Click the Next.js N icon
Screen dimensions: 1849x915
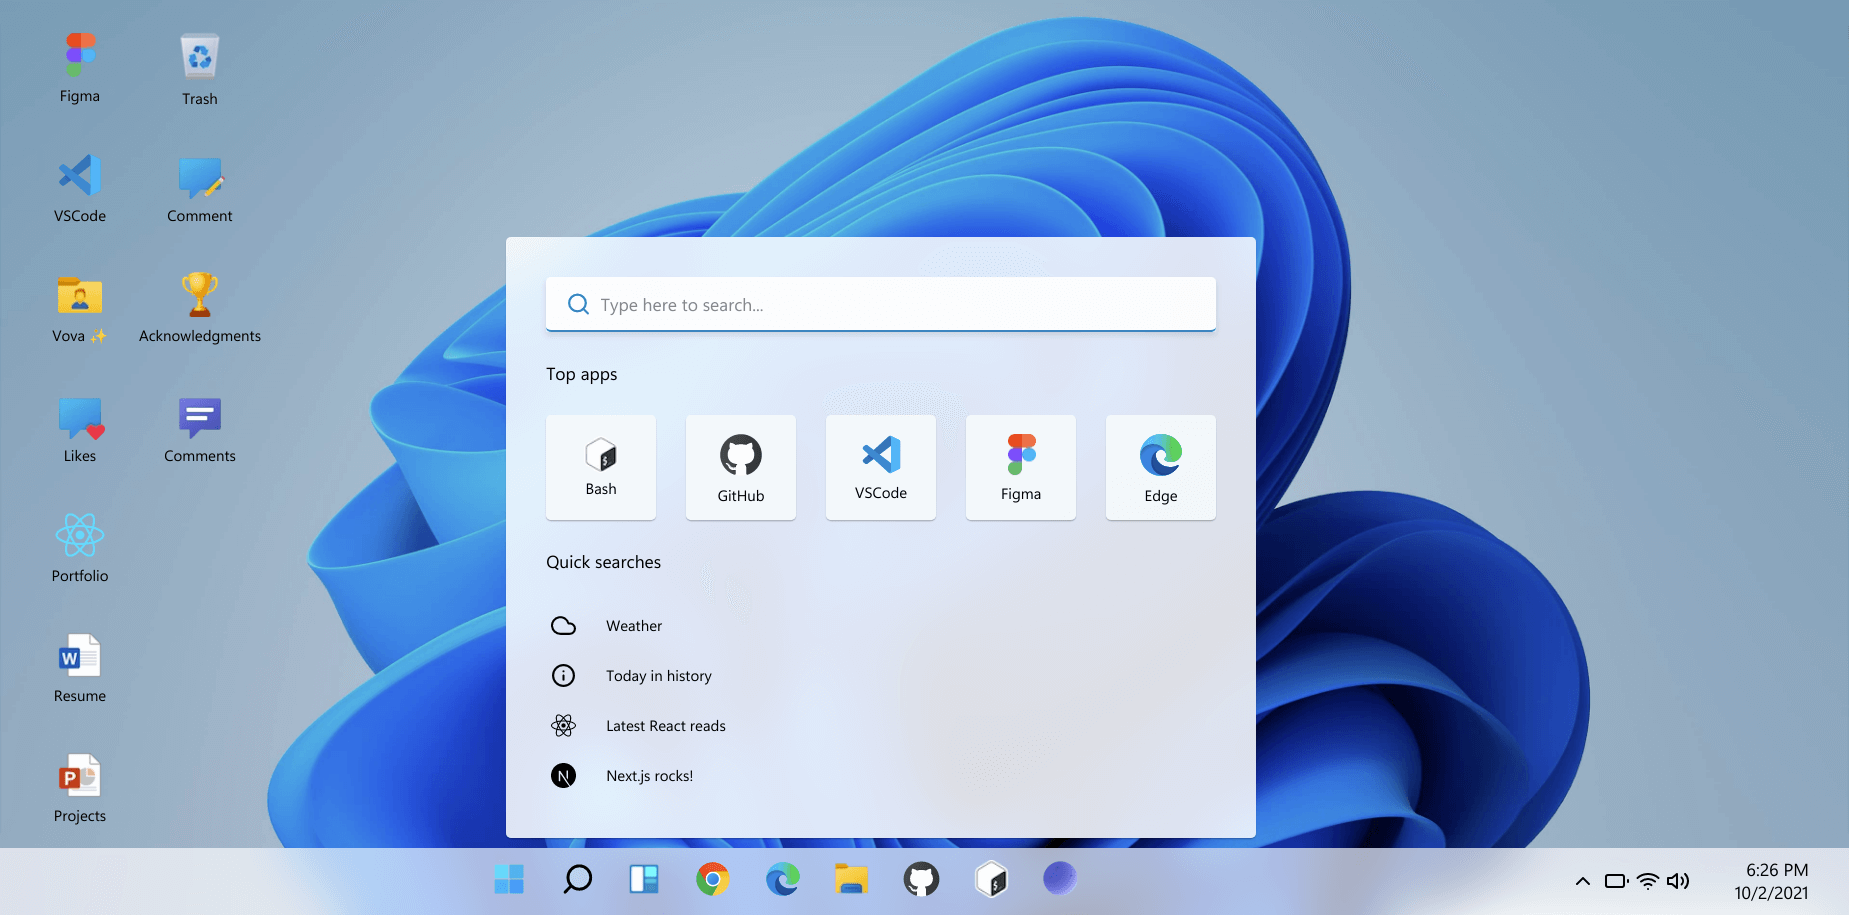coord(564,776)
